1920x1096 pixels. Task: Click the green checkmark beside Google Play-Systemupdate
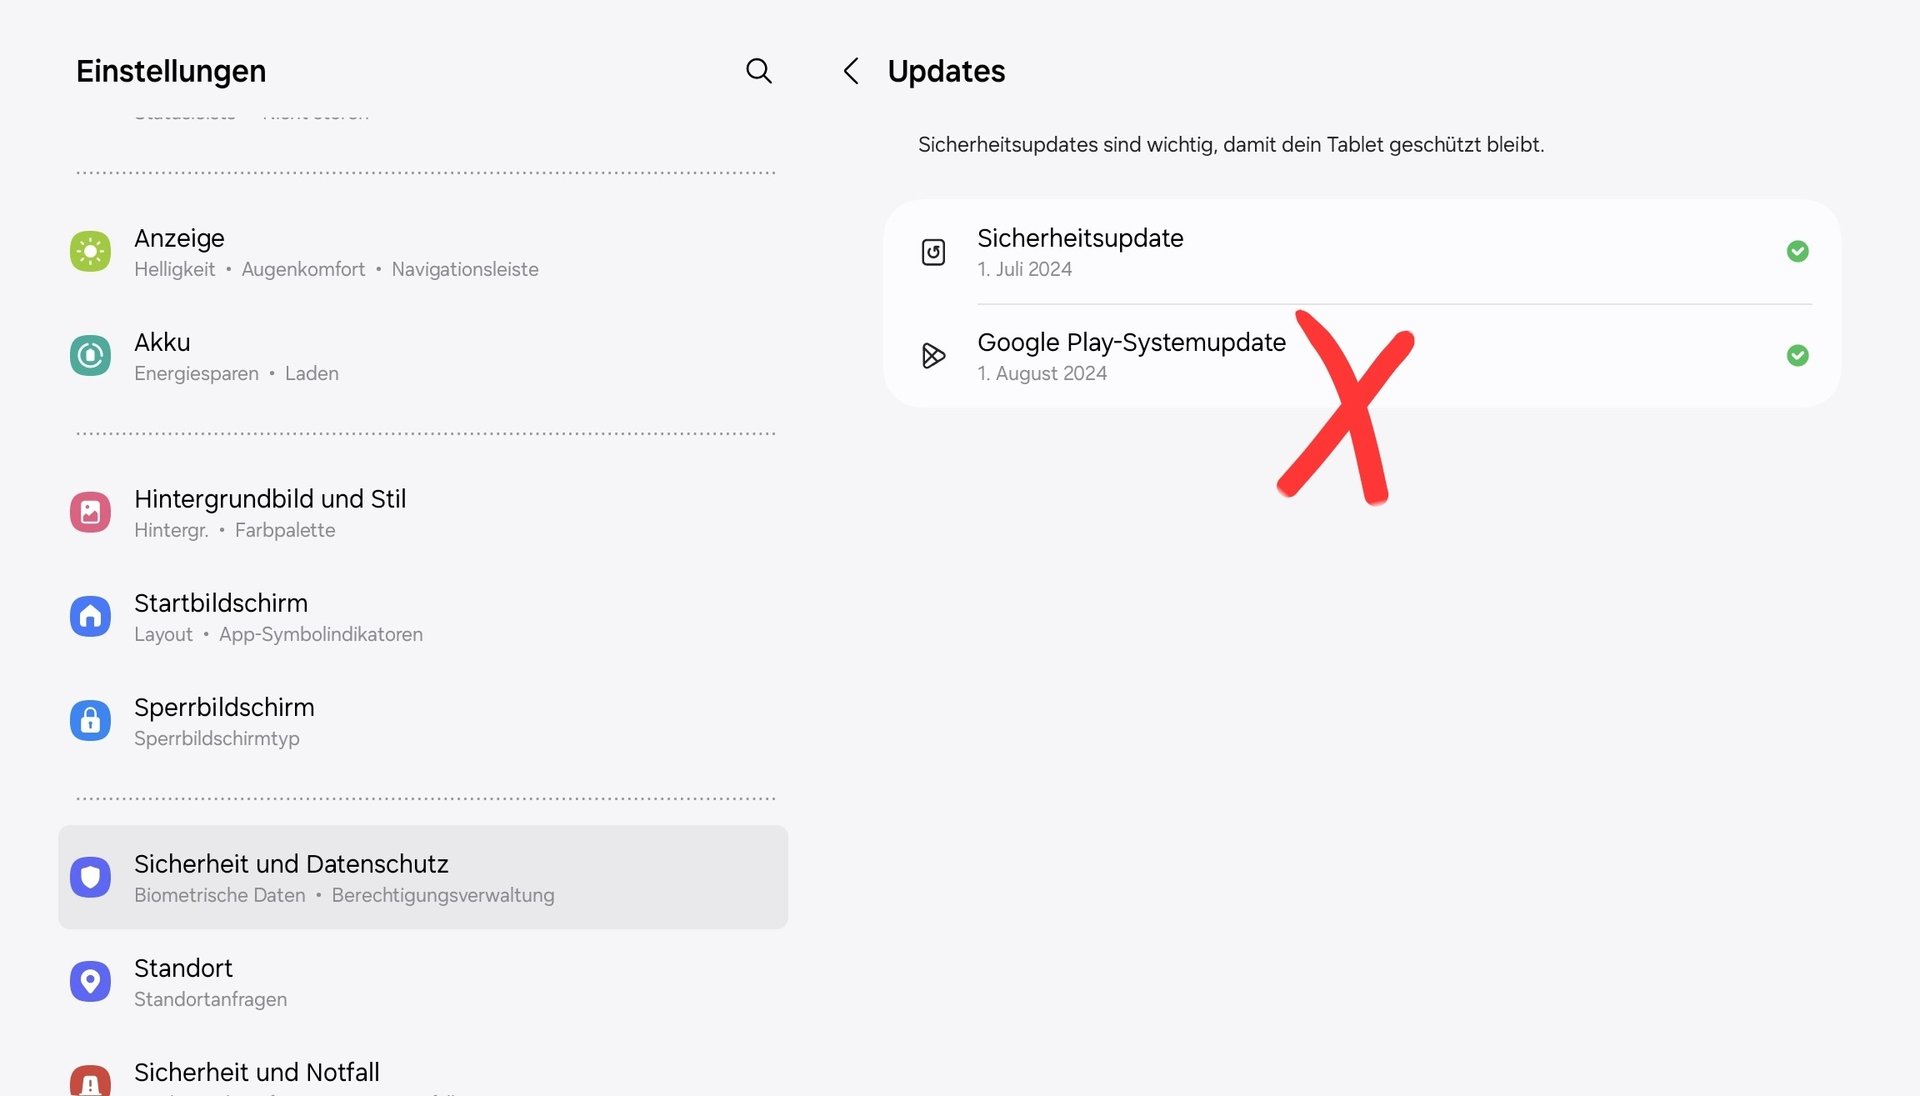click(1797, 355)
